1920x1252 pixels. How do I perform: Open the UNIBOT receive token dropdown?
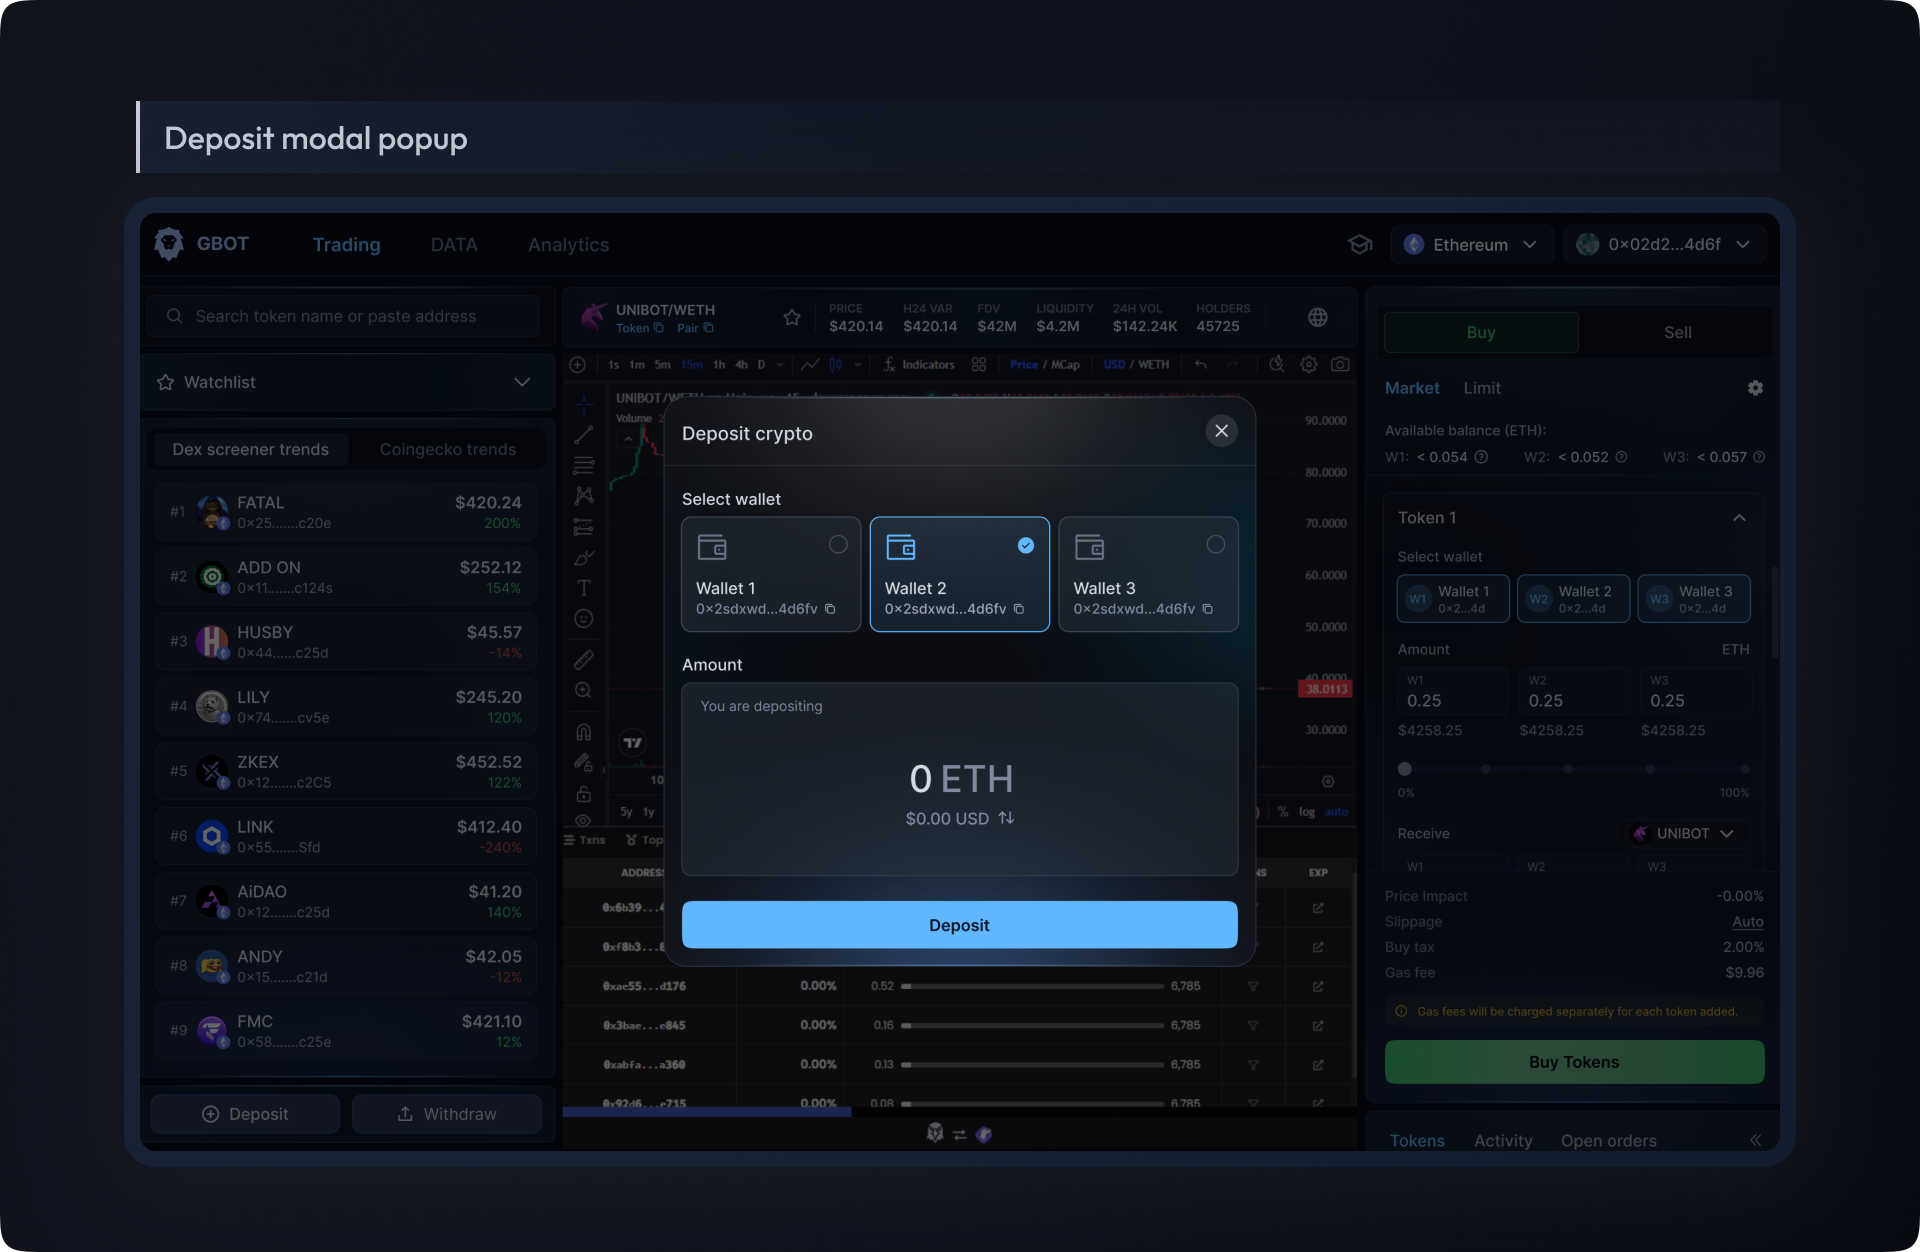(1684, 833)
